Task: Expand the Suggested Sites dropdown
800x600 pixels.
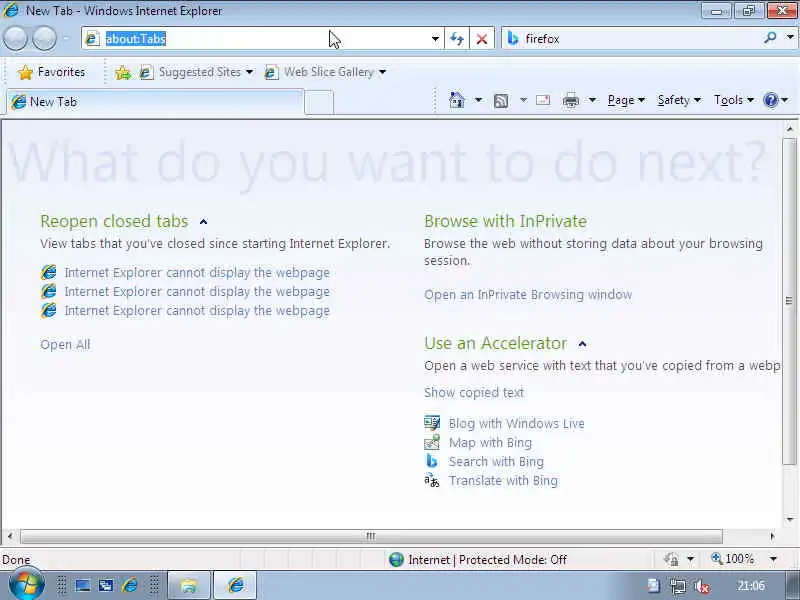Action: [249, 72]
